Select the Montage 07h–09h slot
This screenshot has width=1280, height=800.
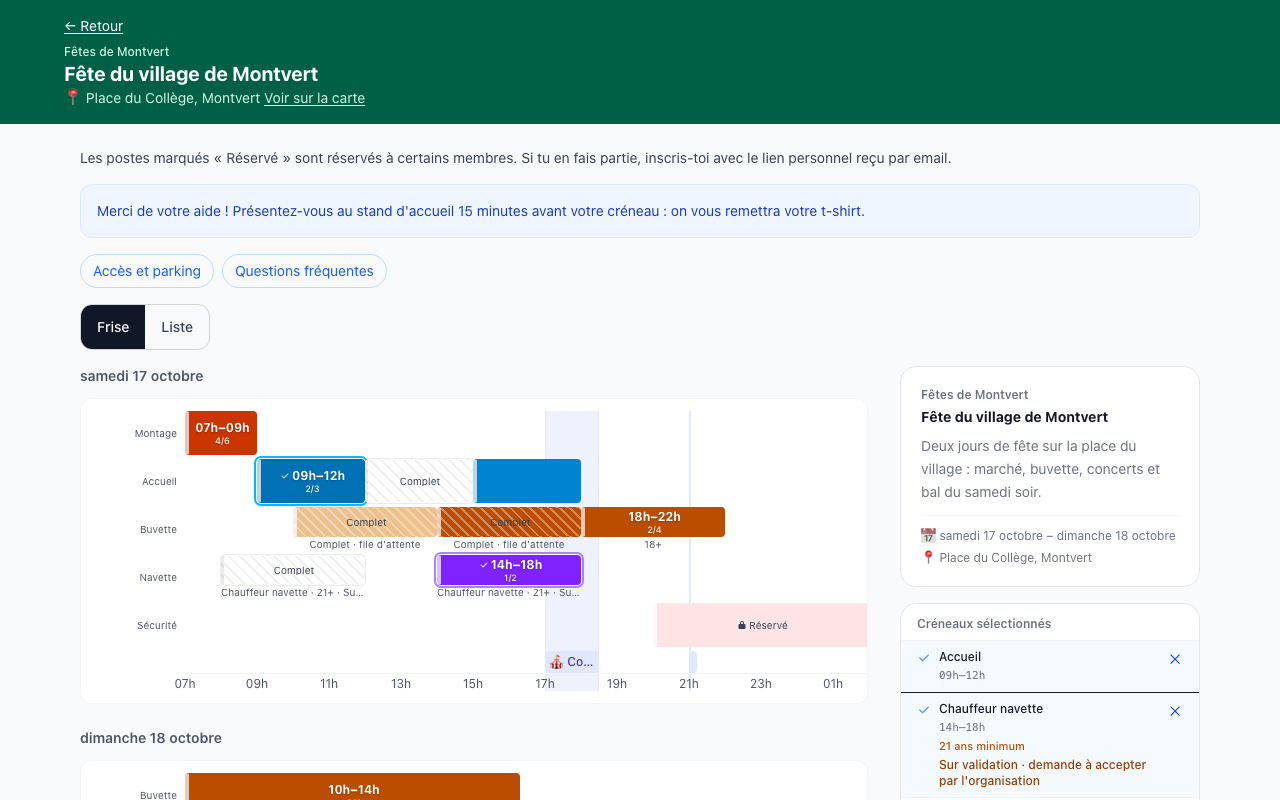tap(222, 433)
